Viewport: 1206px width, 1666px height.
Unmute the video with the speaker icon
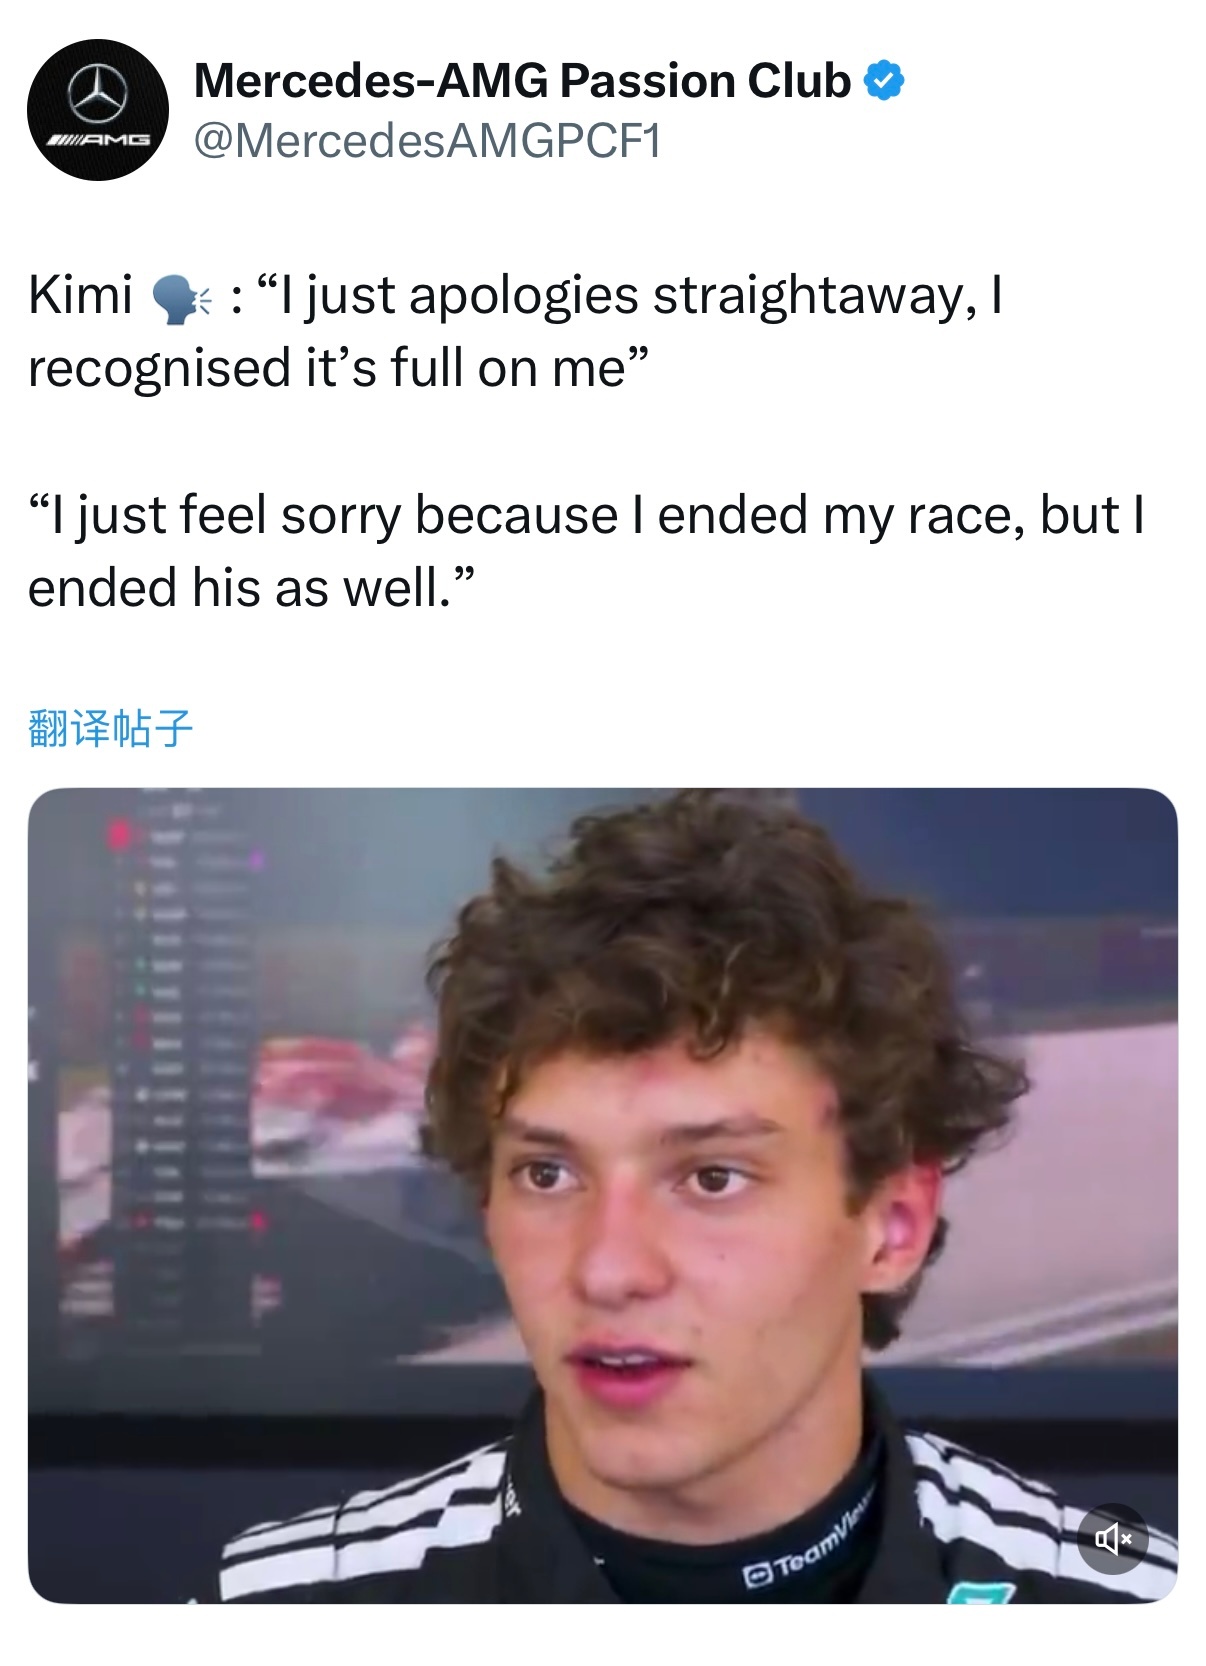[x=1113, y=1538]
